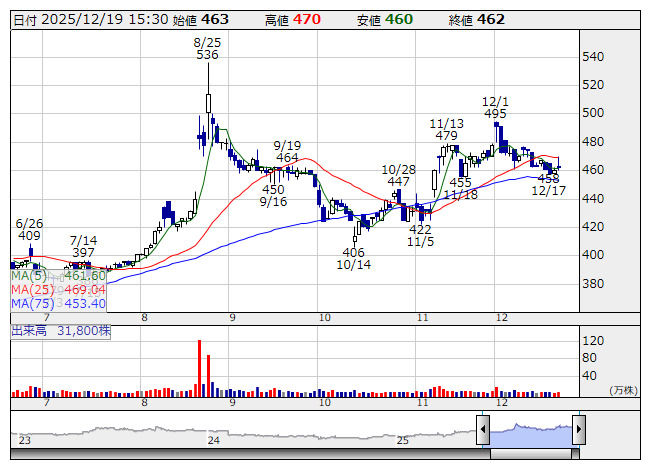Click the 9/19 464 label
Screen dimensions: 653x470
(x=287, y=152)
